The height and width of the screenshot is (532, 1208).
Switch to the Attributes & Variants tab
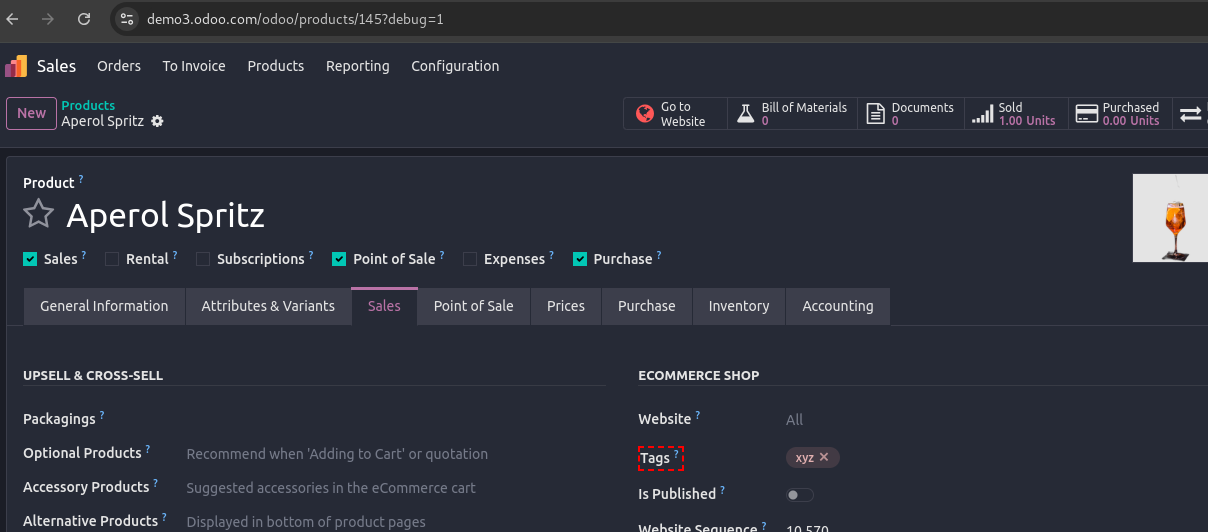pyautogui.click(x=268, y=306)
